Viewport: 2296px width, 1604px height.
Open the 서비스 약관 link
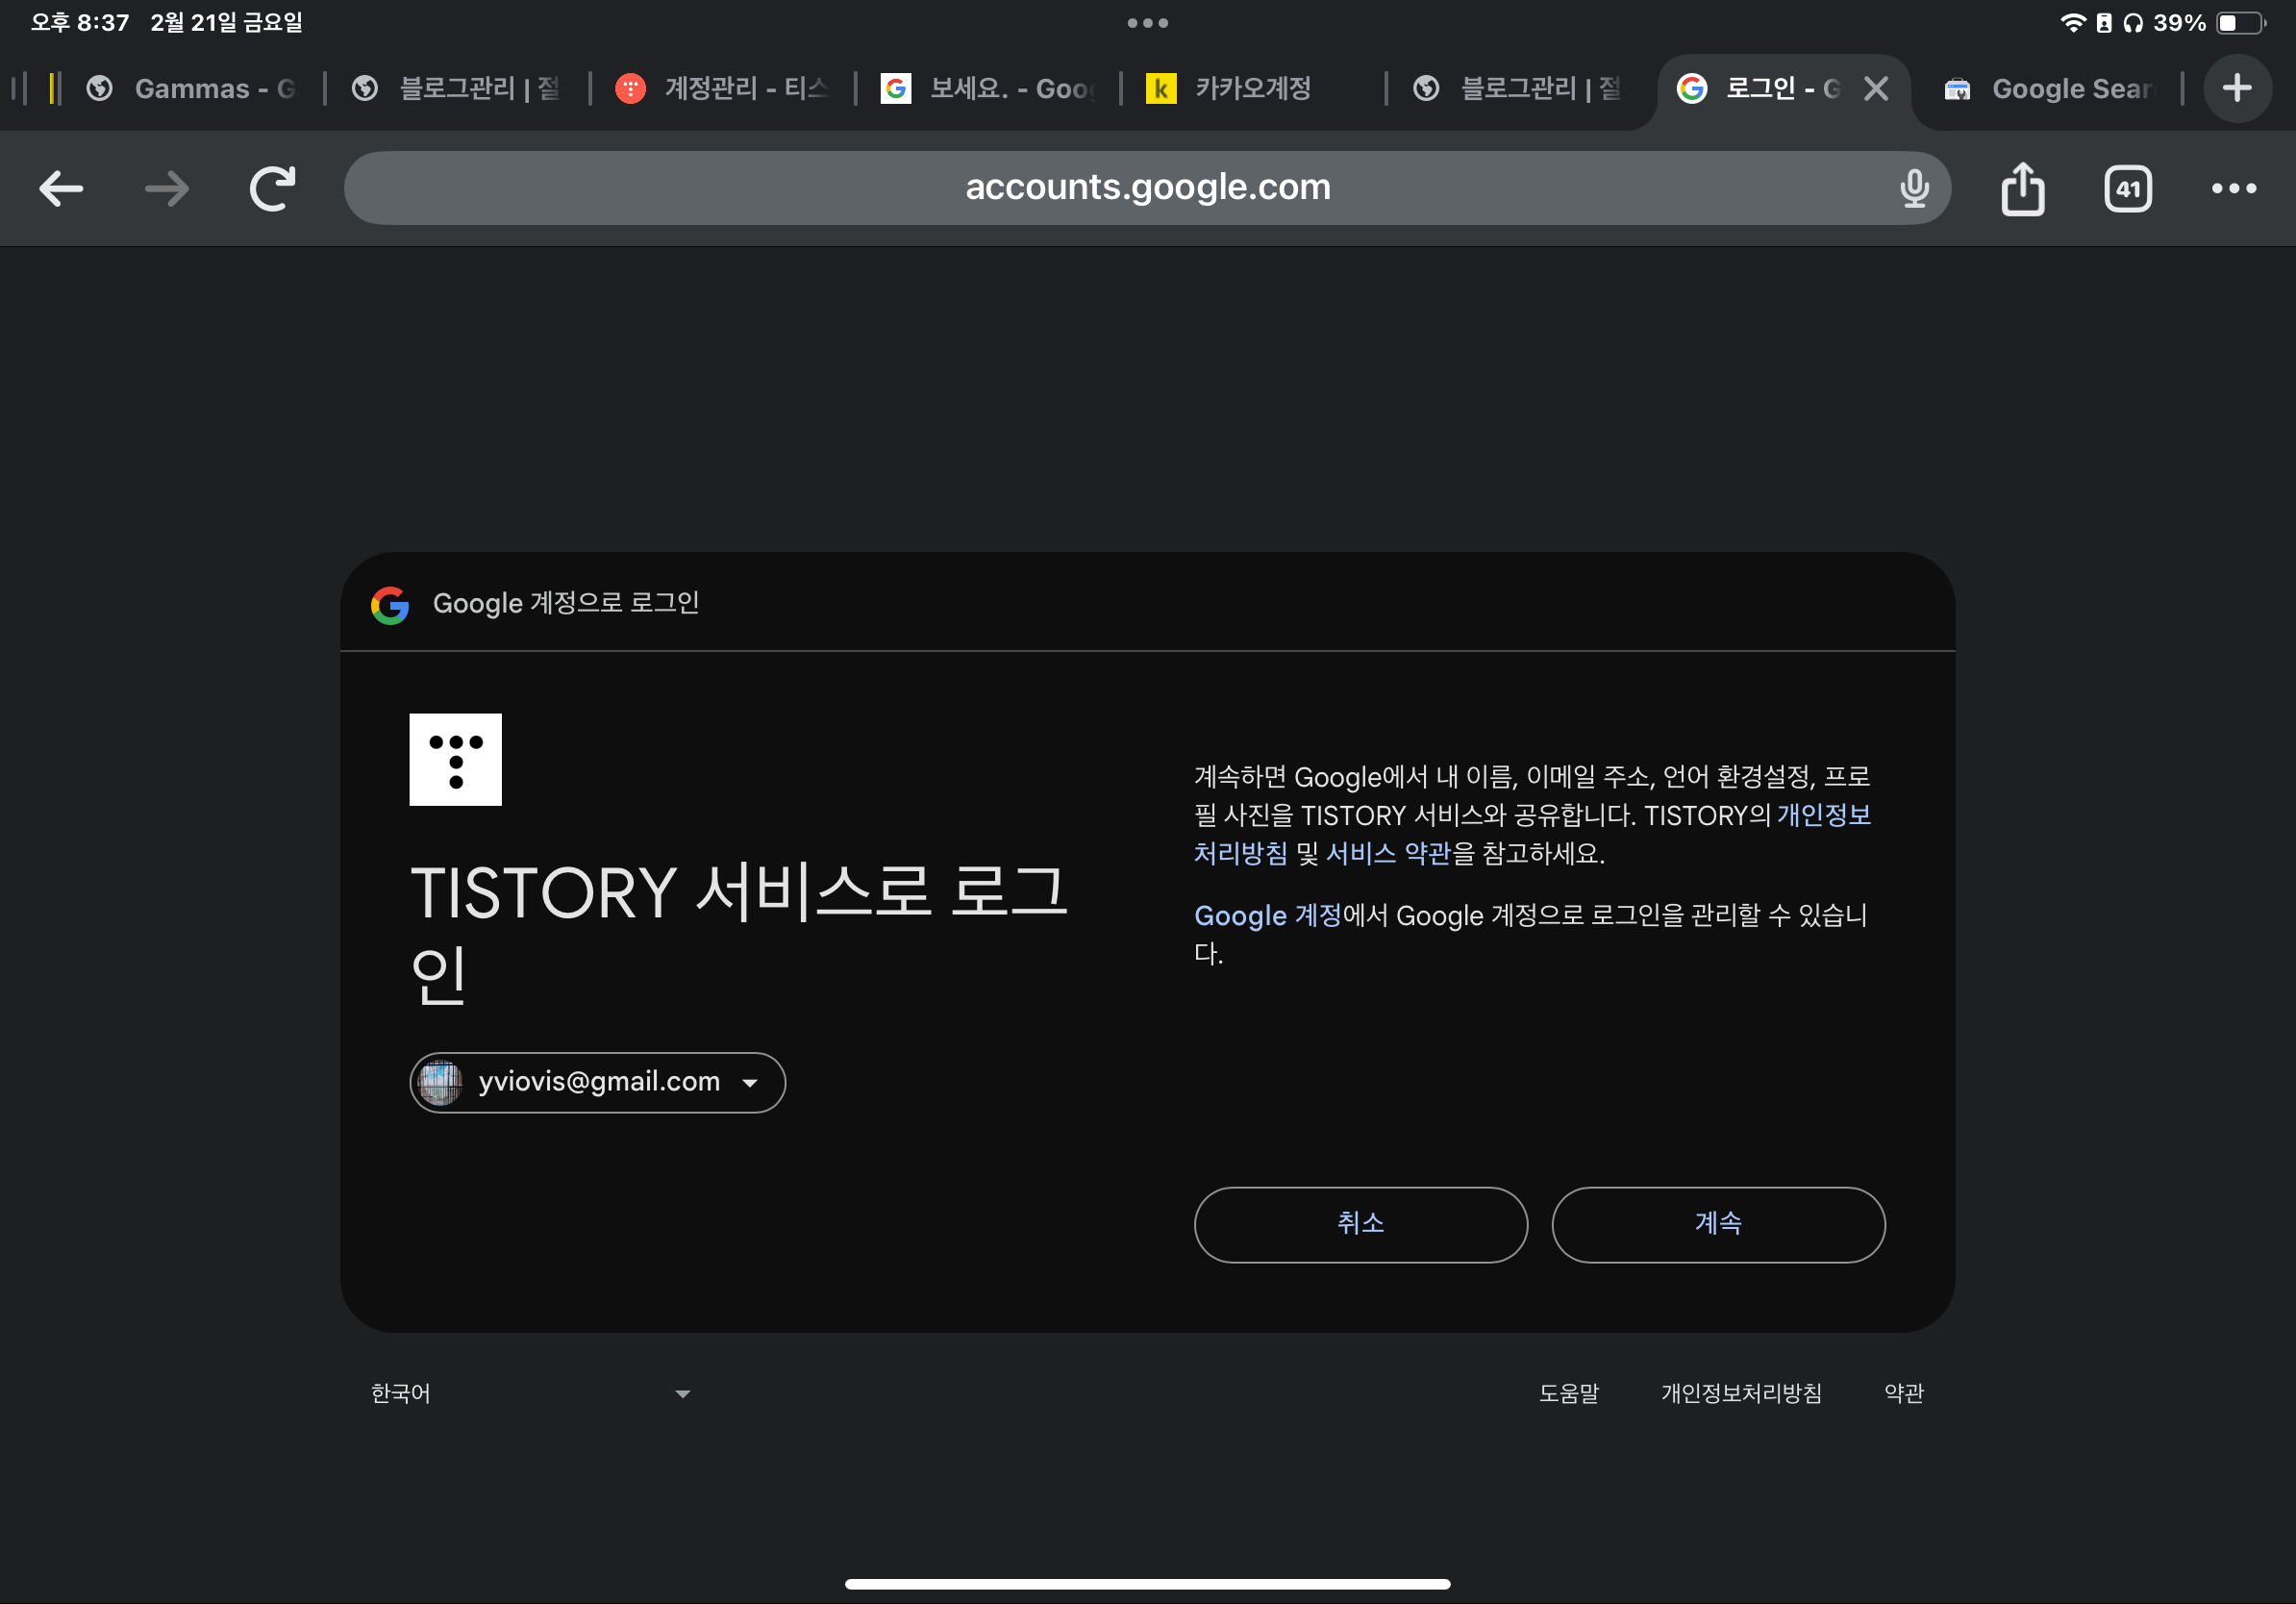[x=1387, y=853]
